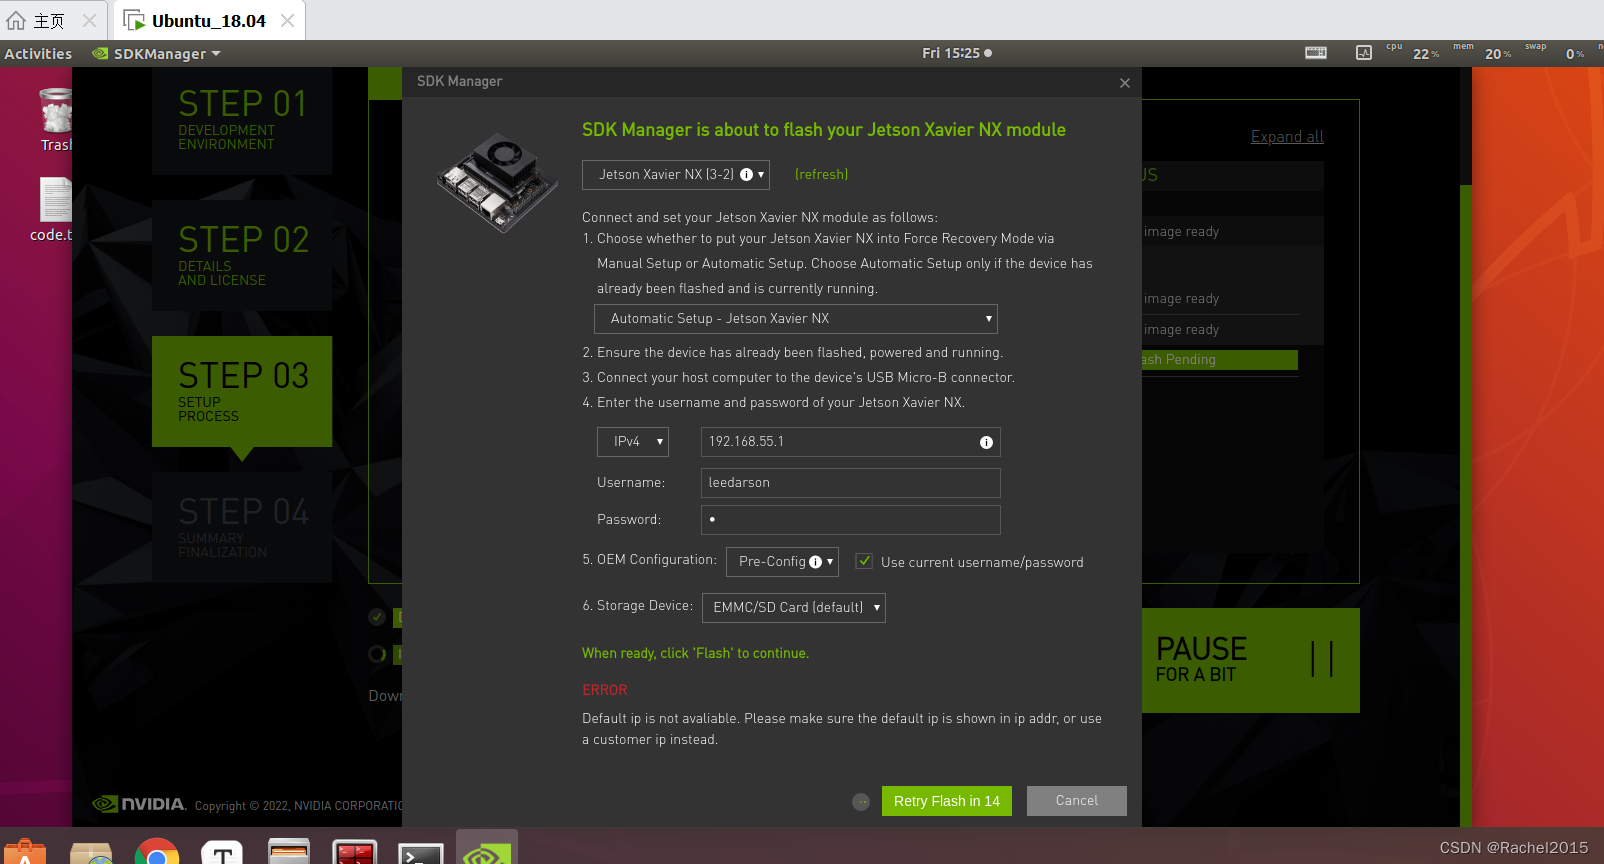The width and height of the screenshot is (1604, 864).
Task: Click the Pre-Config info icon
Action: point(816,562)
